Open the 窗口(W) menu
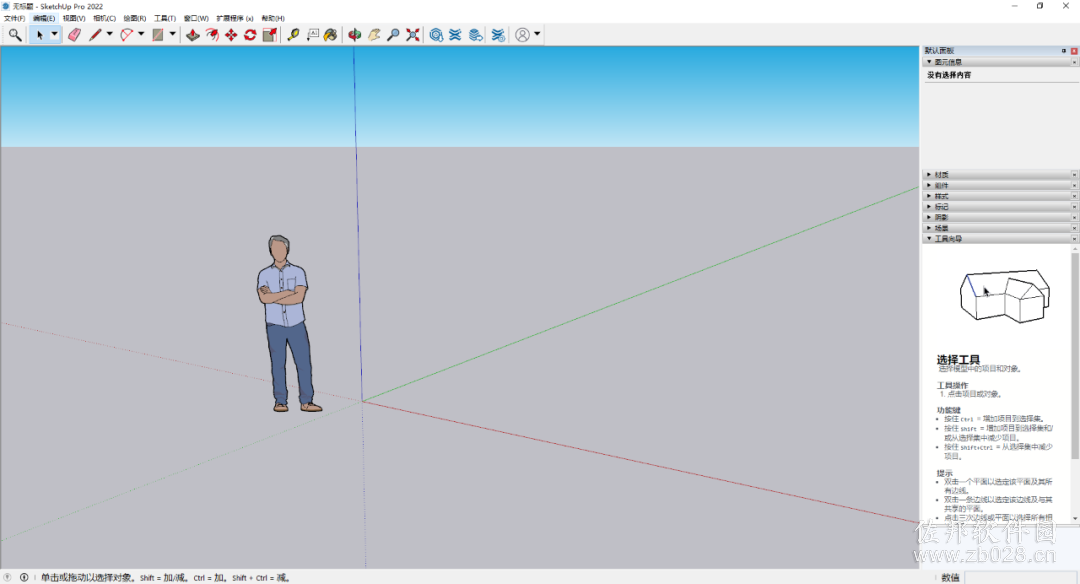Viewport: 1080px width, 584px height. coord(196,19)
